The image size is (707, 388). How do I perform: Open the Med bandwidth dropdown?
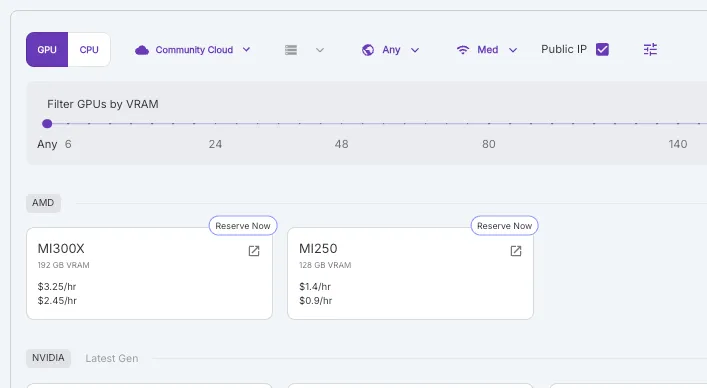(487, 50)
